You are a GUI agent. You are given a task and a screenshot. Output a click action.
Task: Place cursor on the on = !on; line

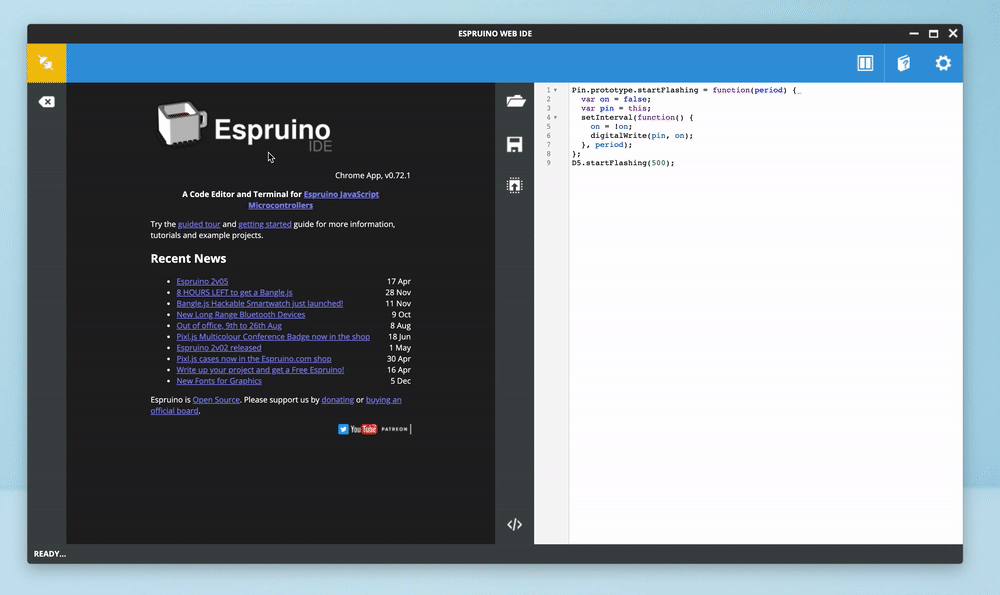[x=611, y=126]
